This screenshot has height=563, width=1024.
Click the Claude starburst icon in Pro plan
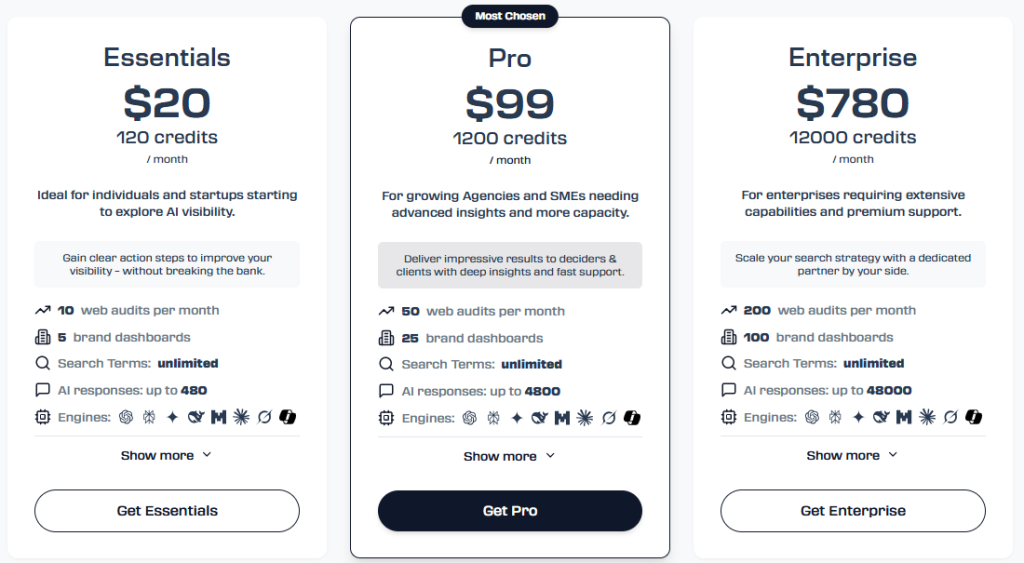pyautogui.click(x=584, y=418)
